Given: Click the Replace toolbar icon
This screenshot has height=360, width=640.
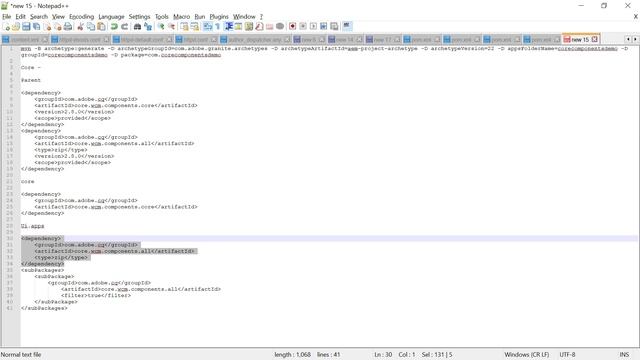Looking at the screenshot, I should [148, 27].
